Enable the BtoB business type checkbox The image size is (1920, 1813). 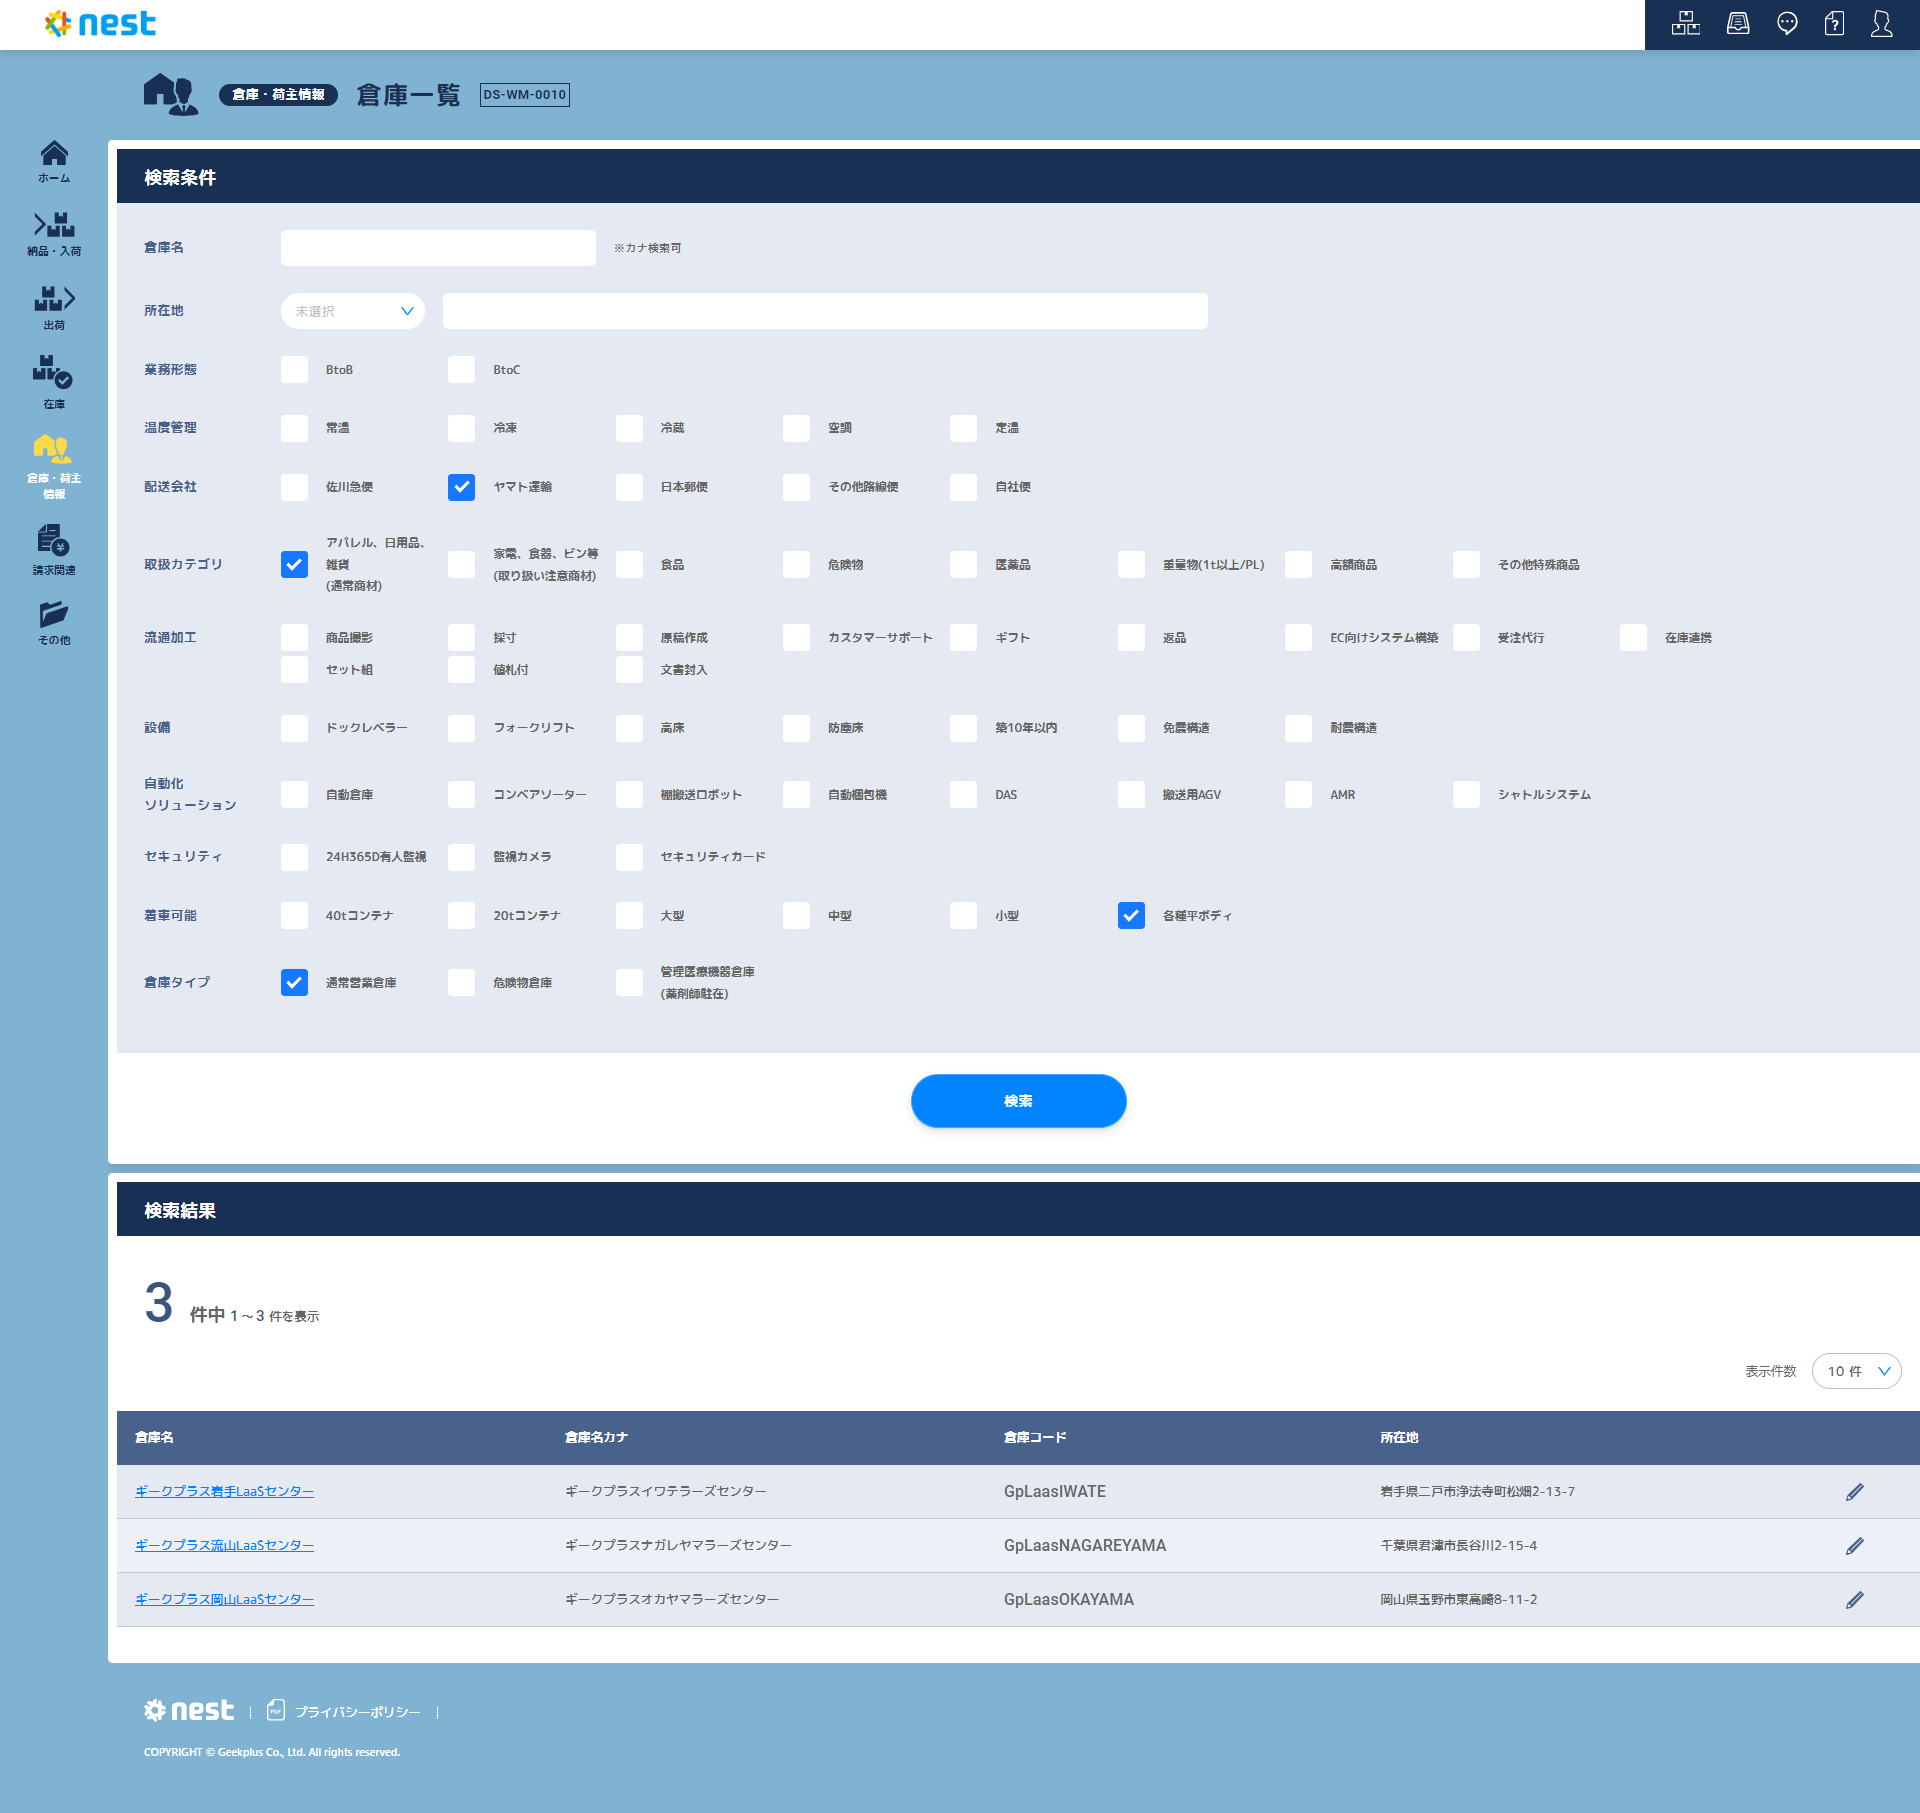pyautogui.click(x=294, y=370)
